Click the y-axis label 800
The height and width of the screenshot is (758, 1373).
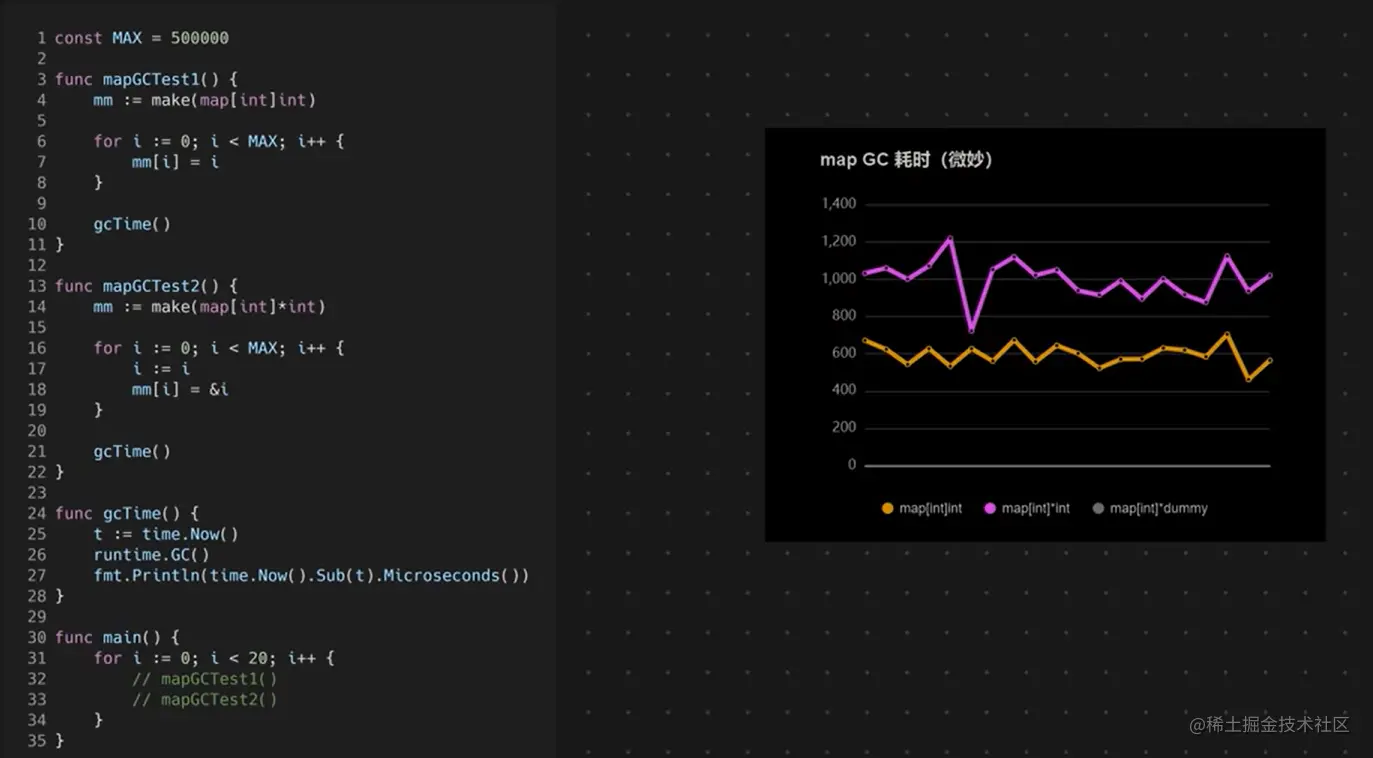coord(844,316)
